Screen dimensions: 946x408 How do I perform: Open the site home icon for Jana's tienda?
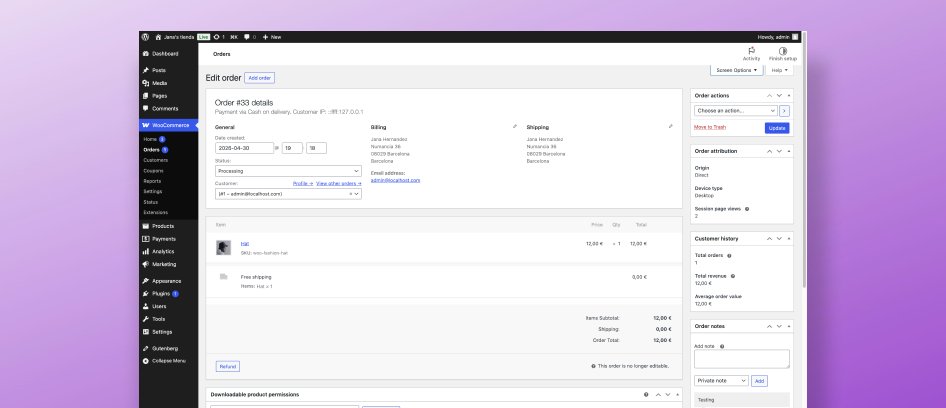coord(158,37)
